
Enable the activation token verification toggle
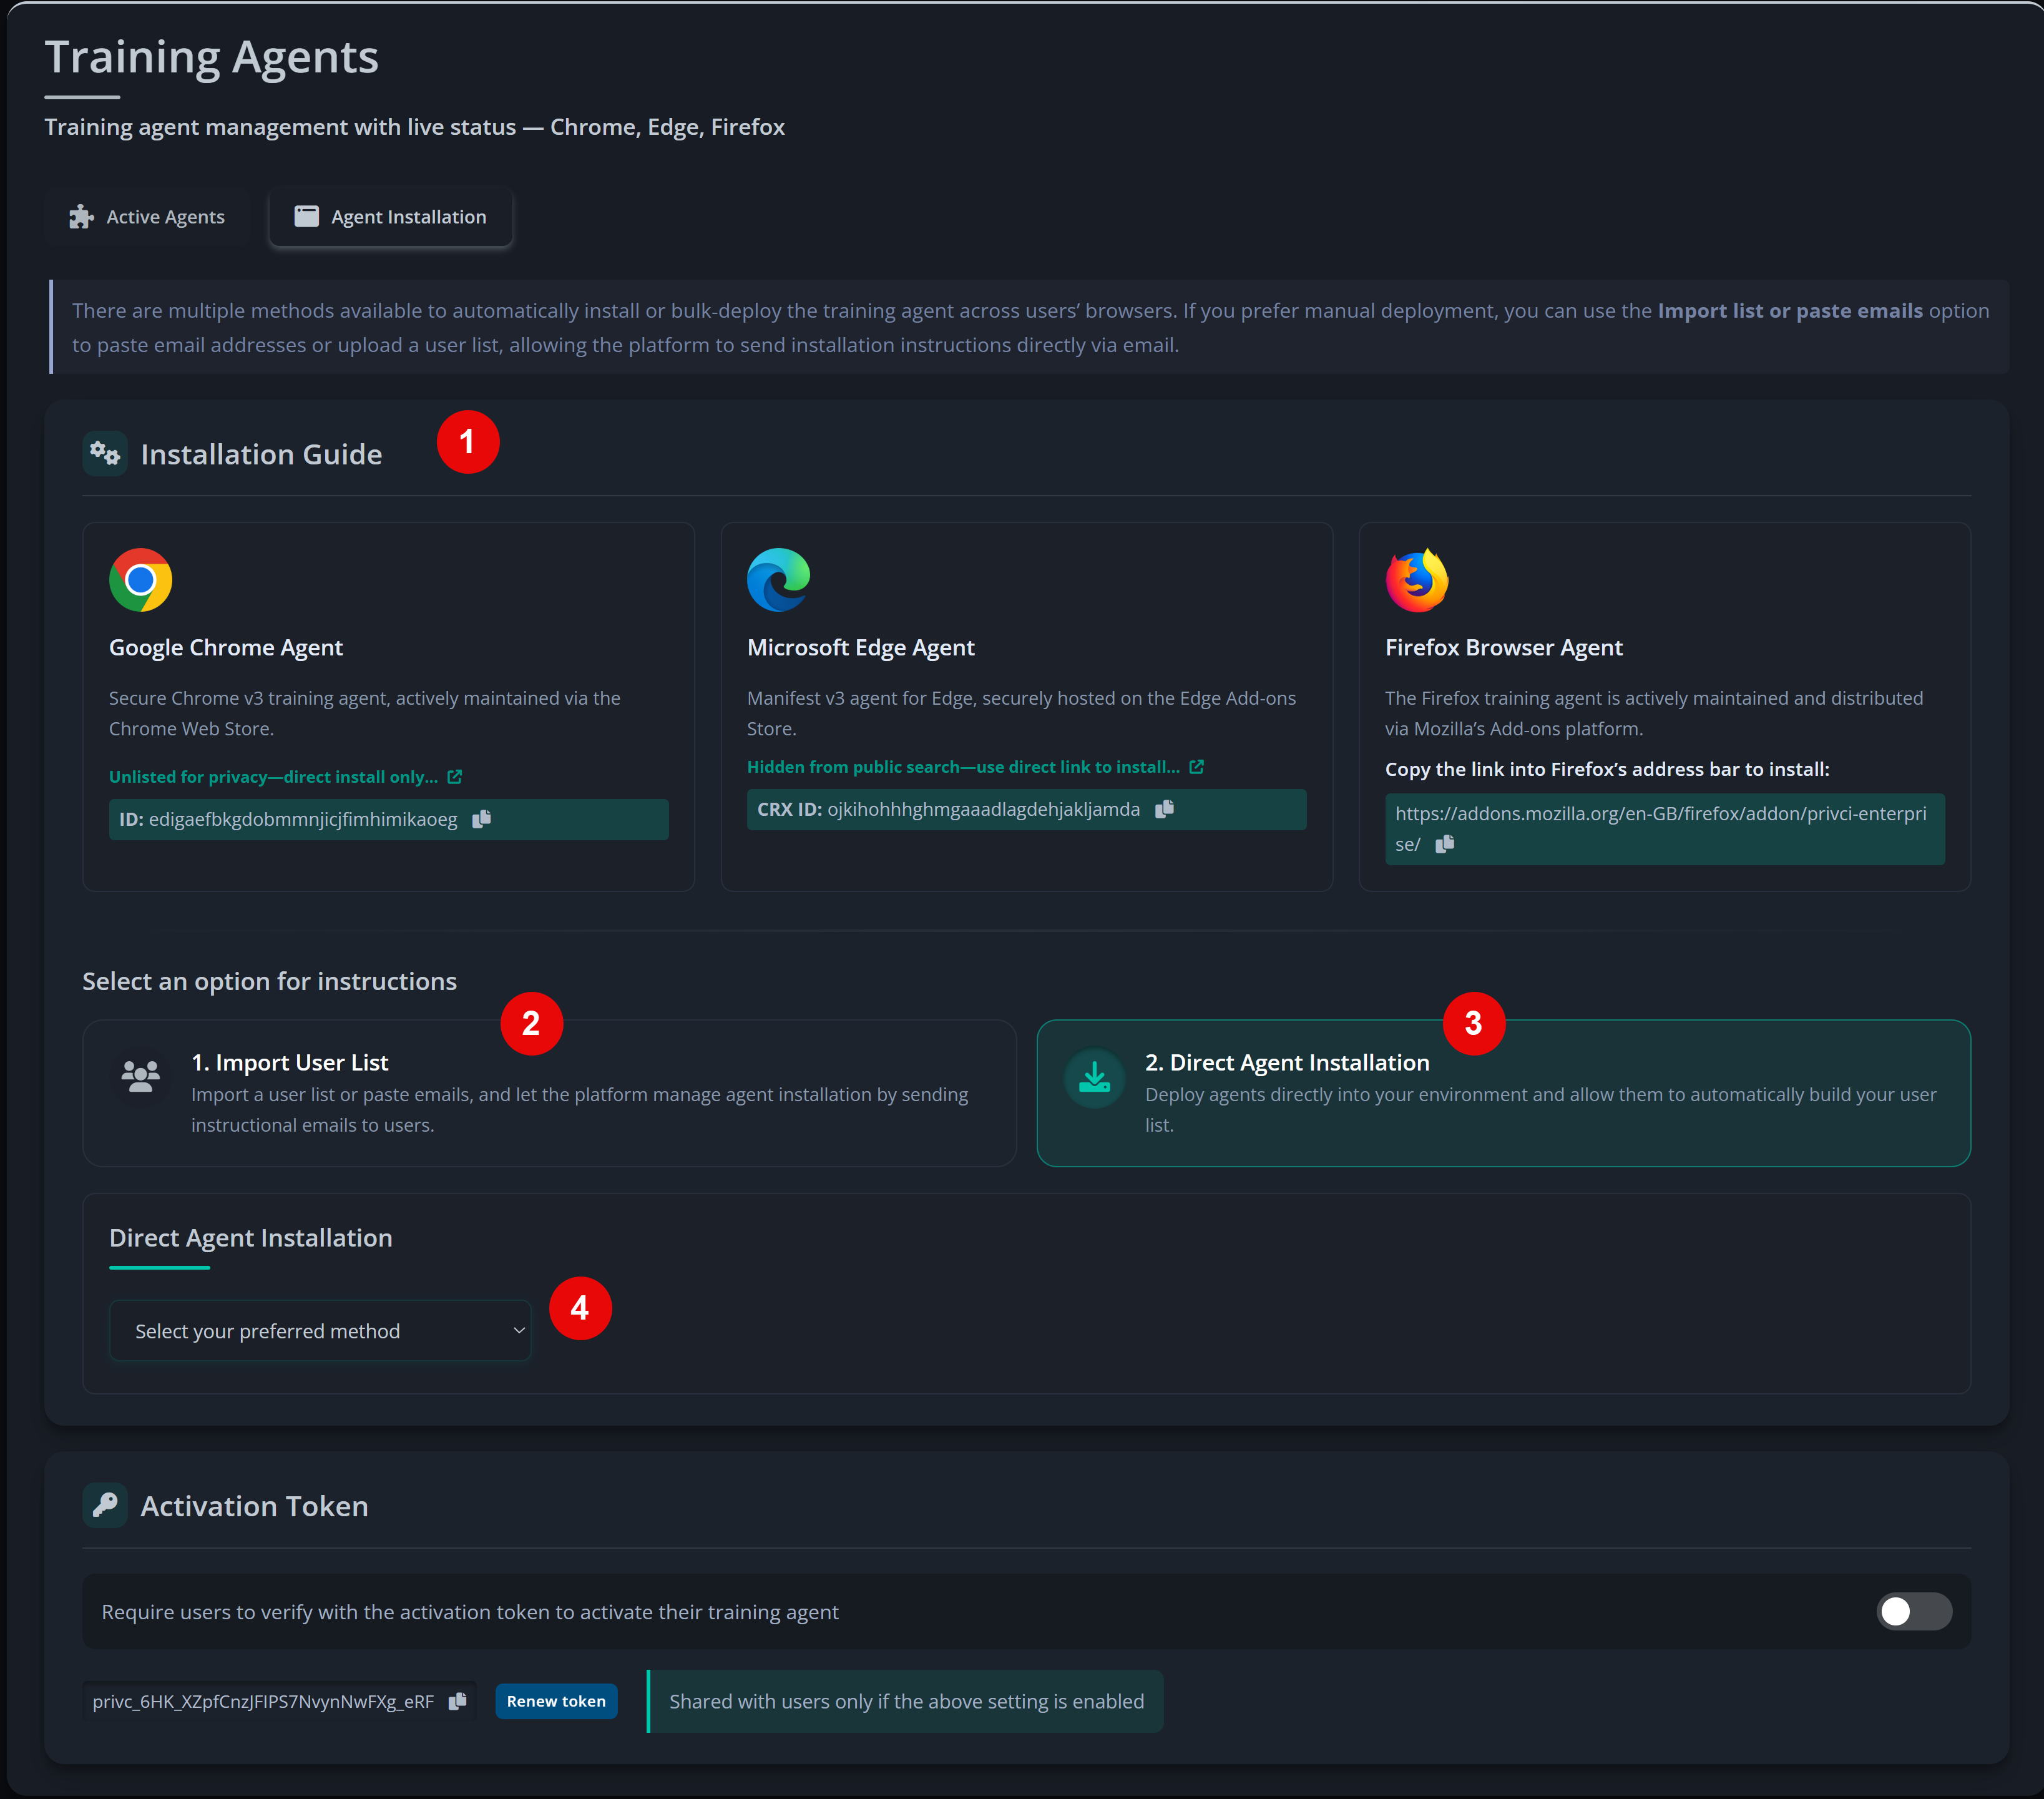(x=1913, y=1611)
